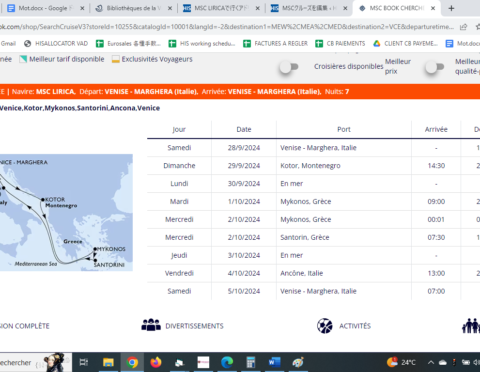Click the Jour column header

pyautogui.click(x=179, y=129)
